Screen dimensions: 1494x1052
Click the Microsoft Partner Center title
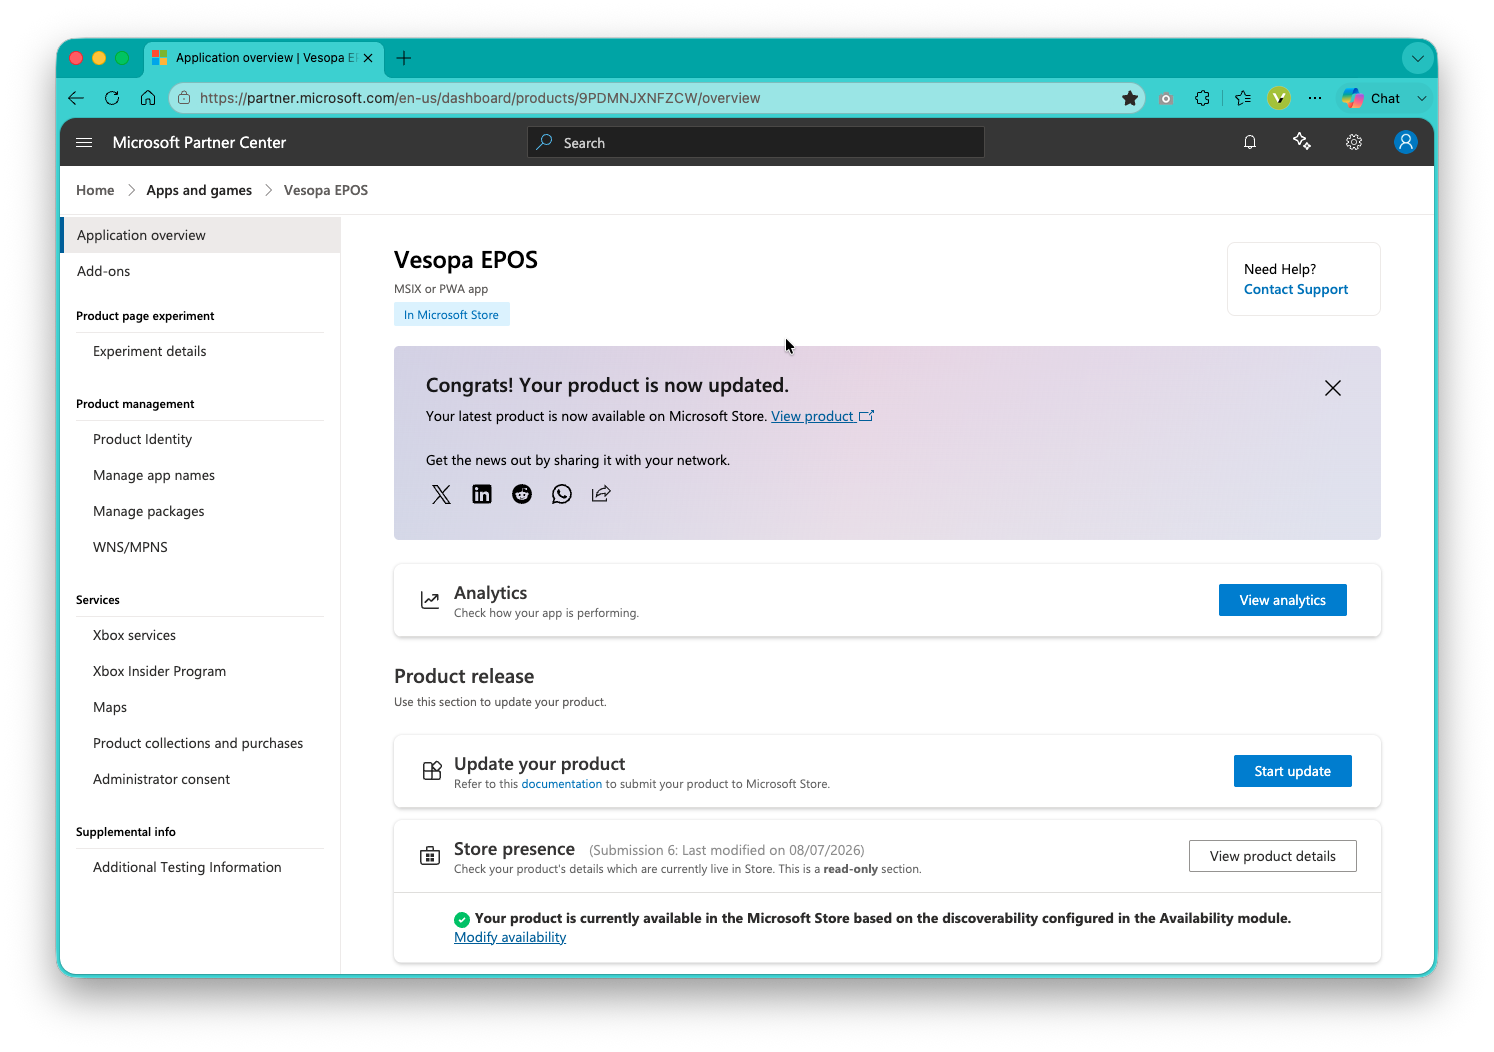(199, 142)
